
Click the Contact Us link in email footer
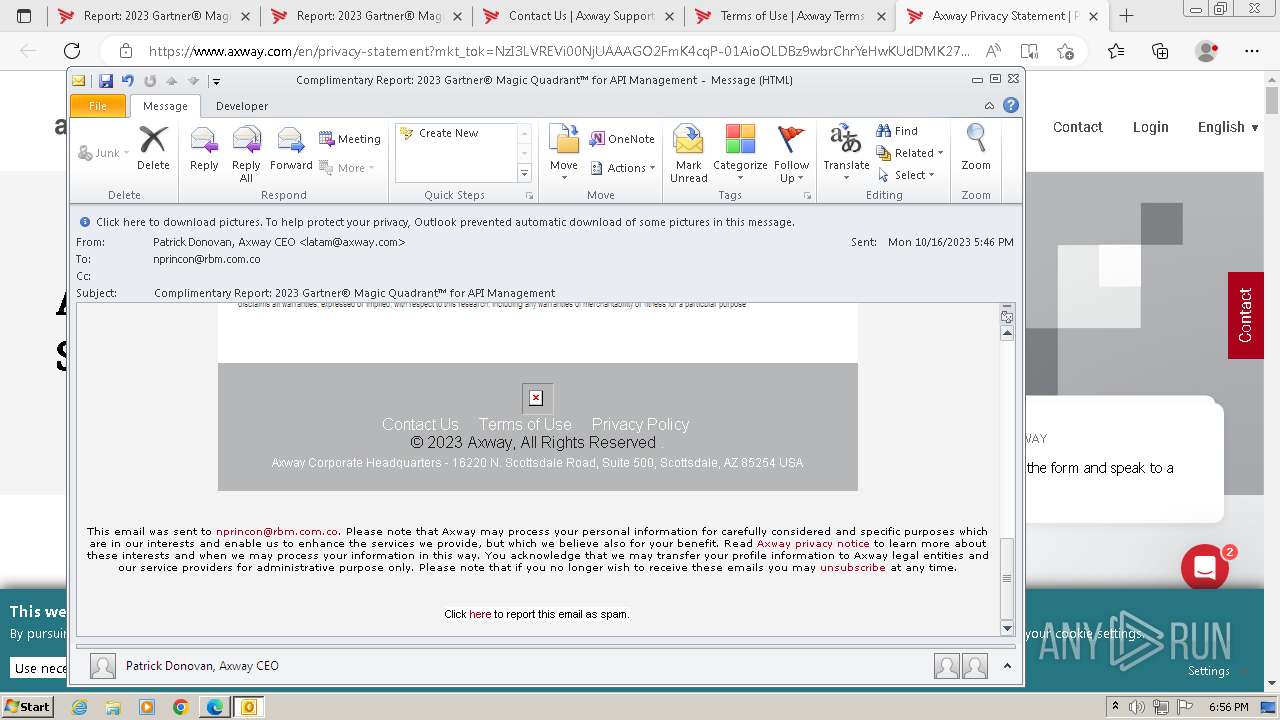pos(420,424)
